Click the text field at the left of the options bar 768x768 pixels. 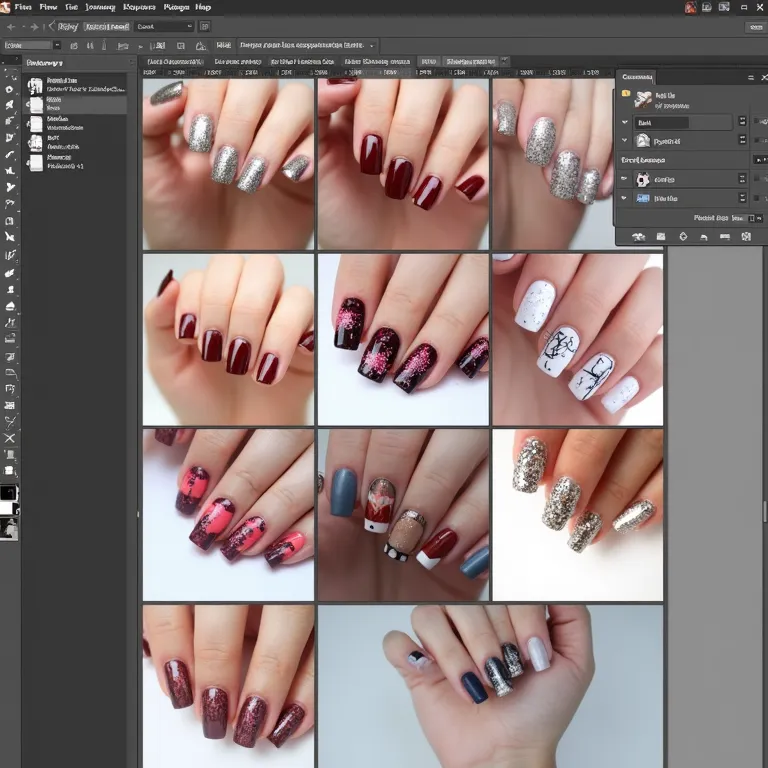(27, 46)
